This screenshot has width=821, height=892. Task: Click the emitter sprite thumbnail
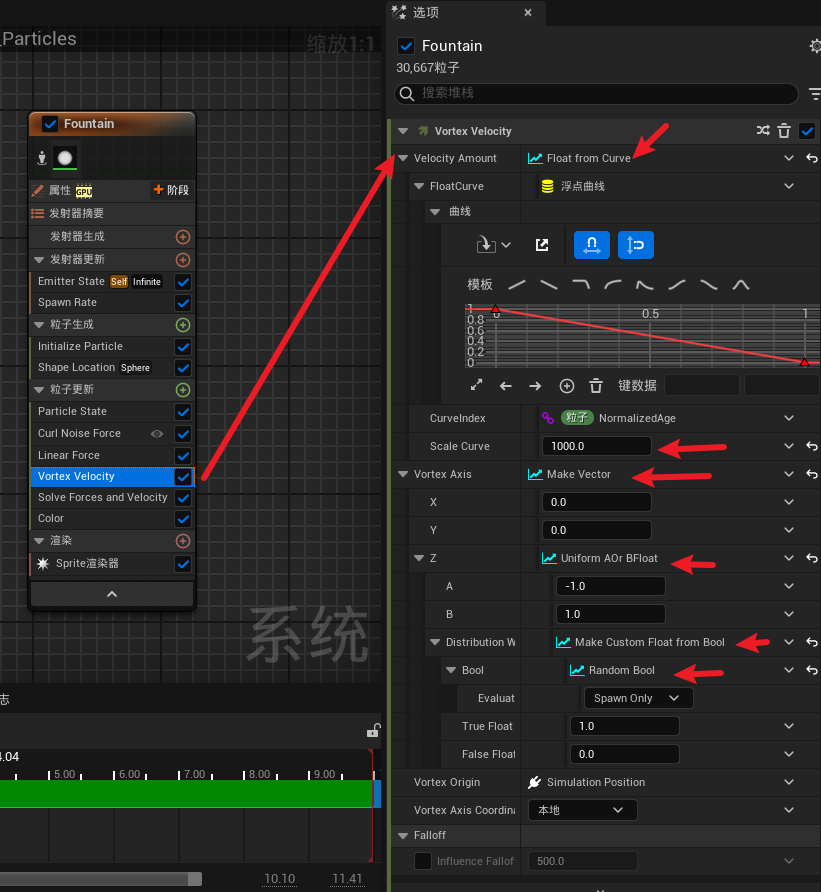point(65,158)
